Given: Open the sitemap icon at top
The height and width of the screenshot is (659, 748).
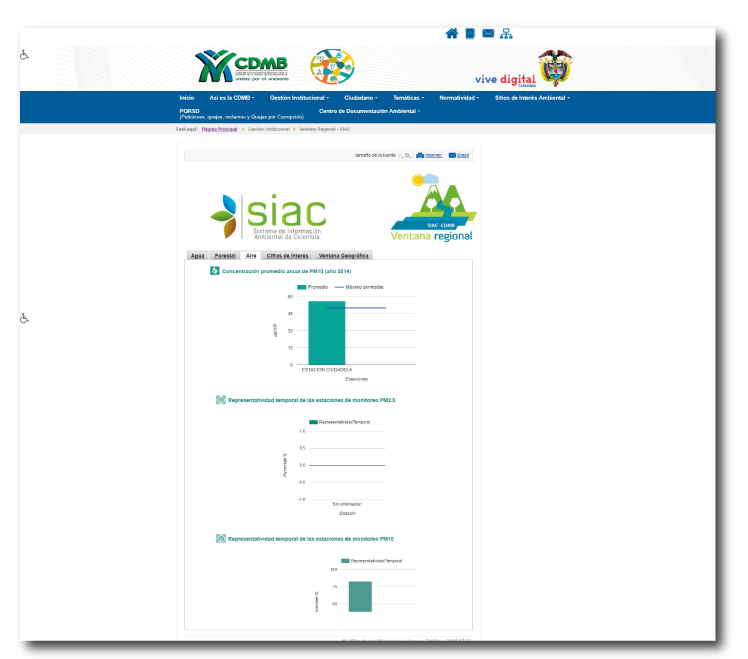Looking at the screenshot, I should [x=506, y=33].
